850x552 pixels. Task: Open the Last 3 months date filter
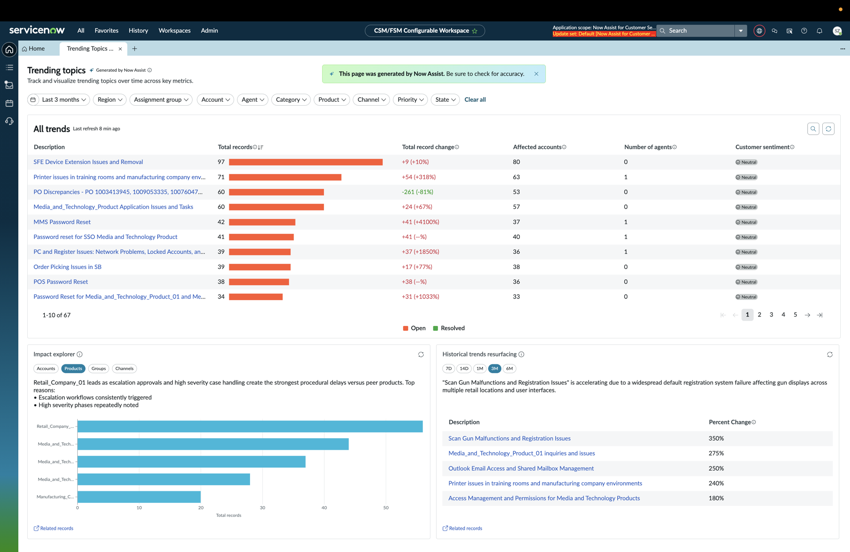point(59,100)
